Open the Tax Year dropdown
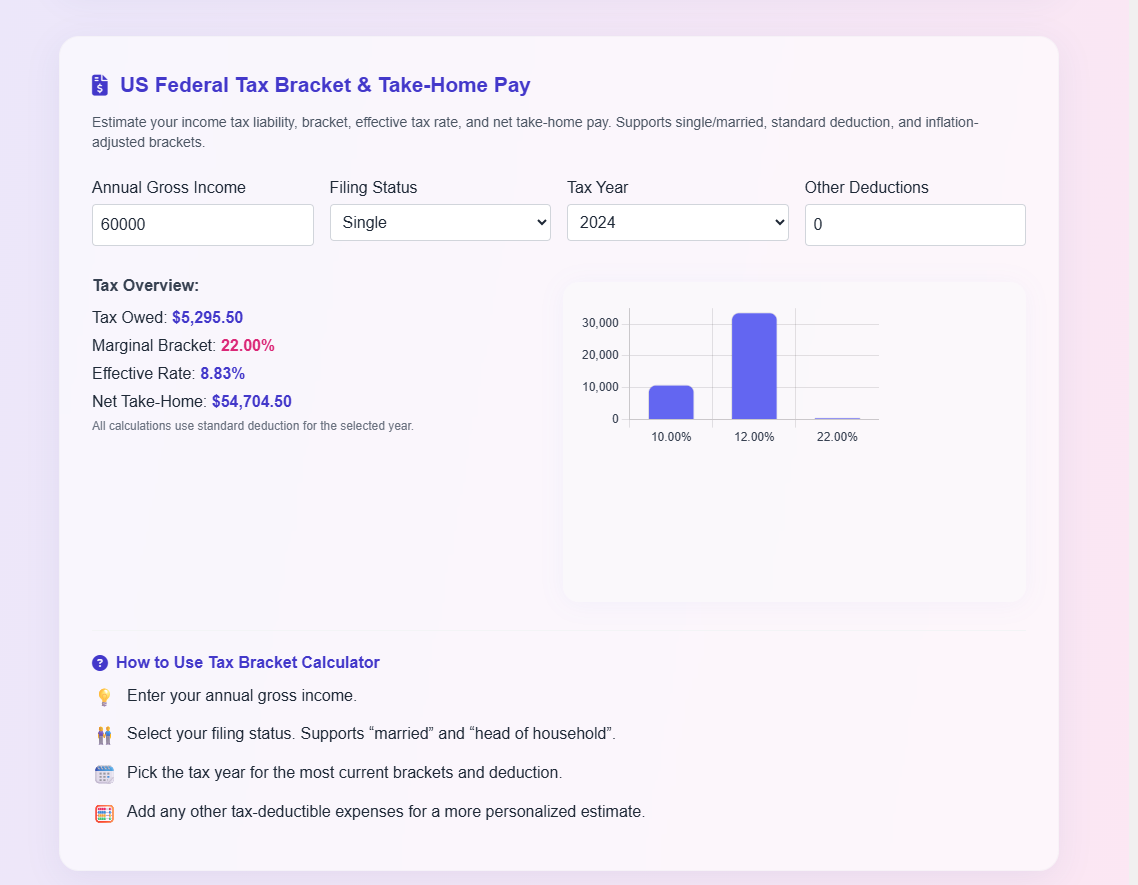 [677, 222]
